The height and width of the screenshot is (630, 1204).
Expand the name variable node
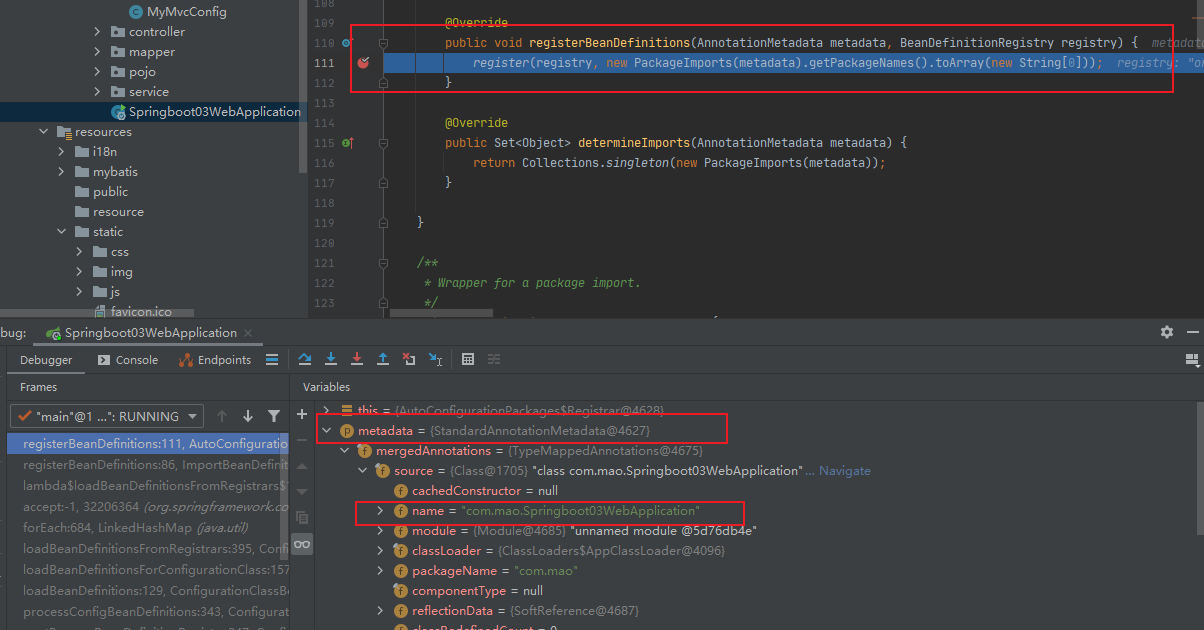[380, 511]
